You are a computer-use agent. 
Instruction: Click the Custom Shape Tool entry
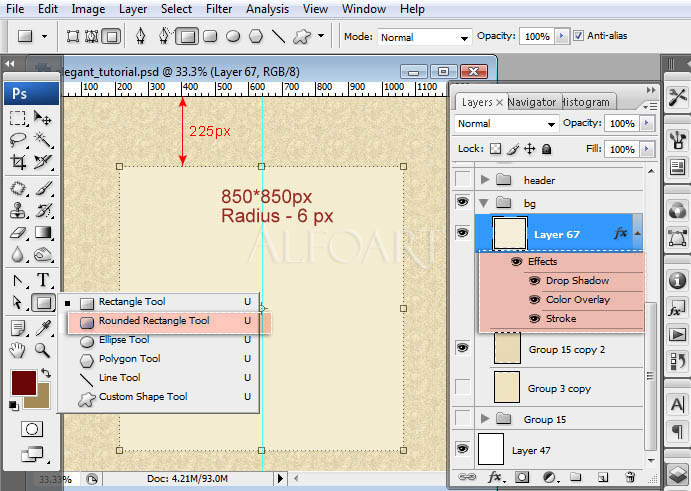(142, 397)
